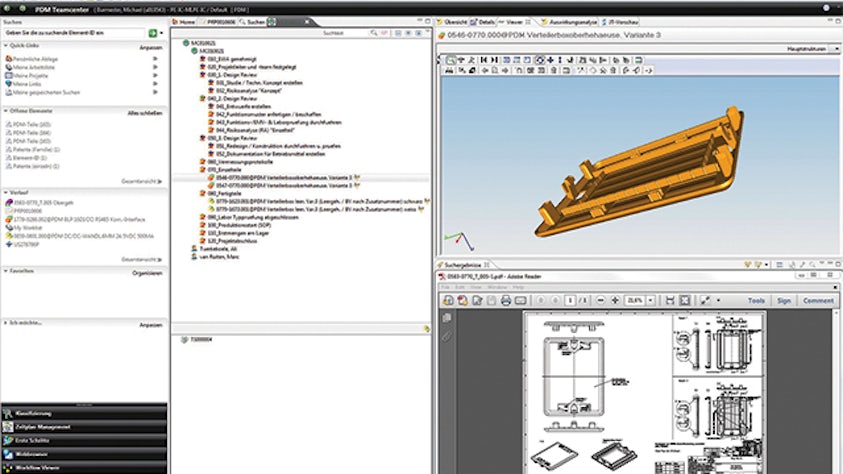This screenshot has height=474, width=843.
Task: Switch to the JT-Vorschau tab
Action: [x=620, y=22]
